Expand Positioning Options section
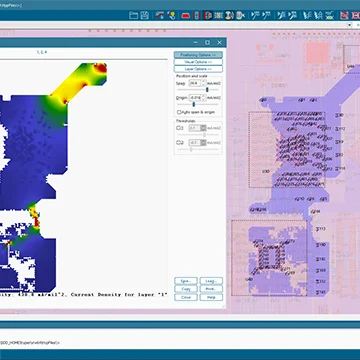 [198, 55]
